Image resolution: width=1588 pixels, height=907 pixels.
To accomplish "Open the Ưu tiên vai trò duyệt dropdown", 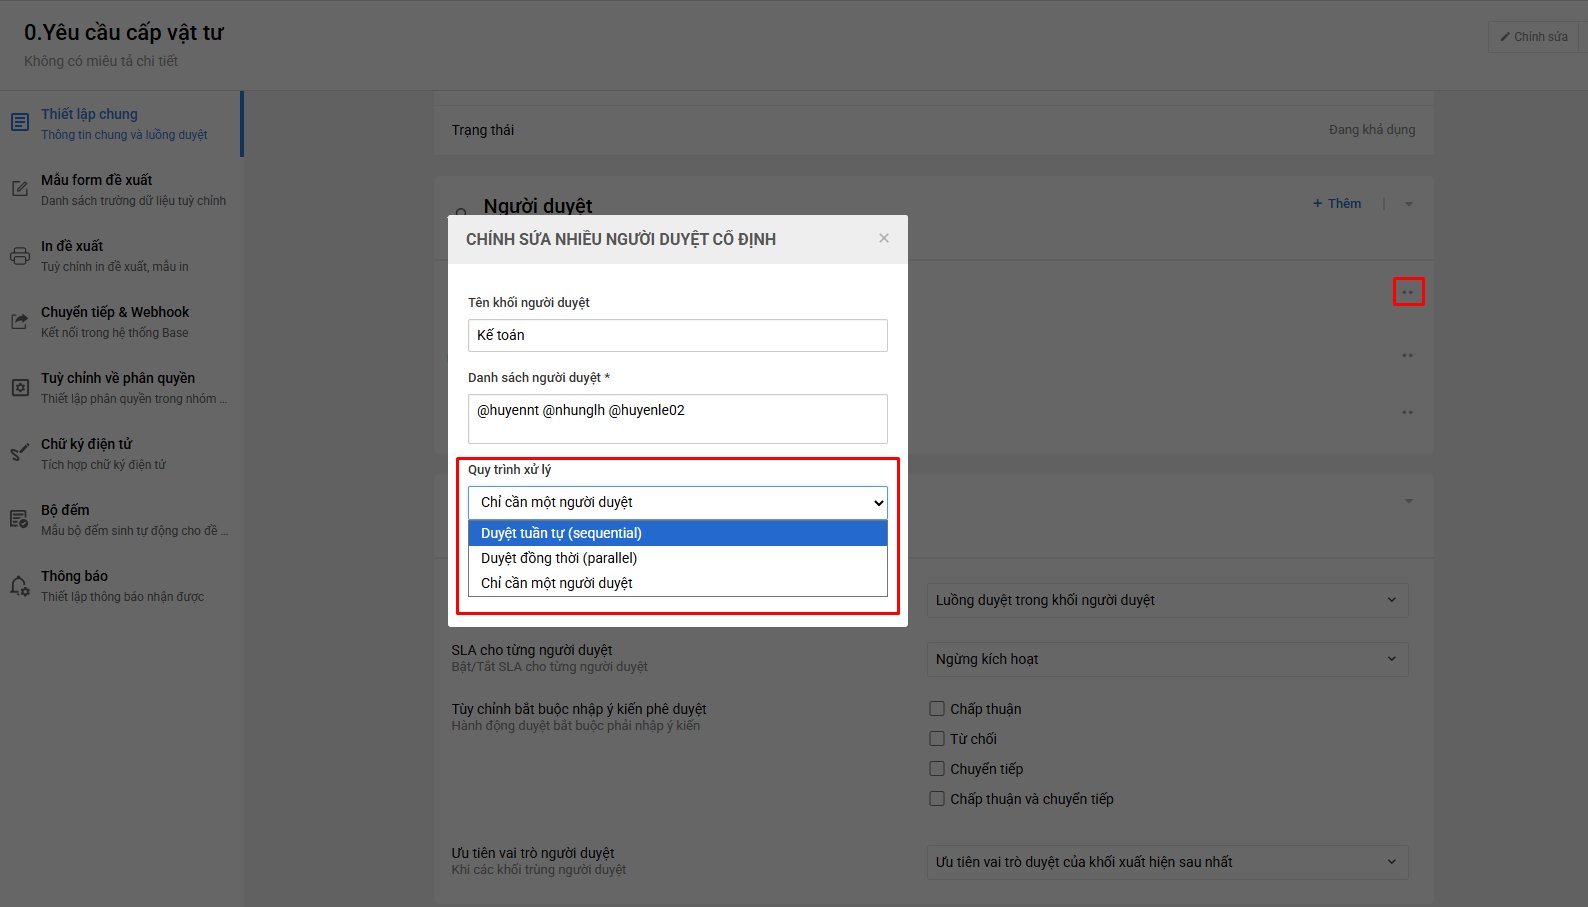I will [x=1167, y=862].
